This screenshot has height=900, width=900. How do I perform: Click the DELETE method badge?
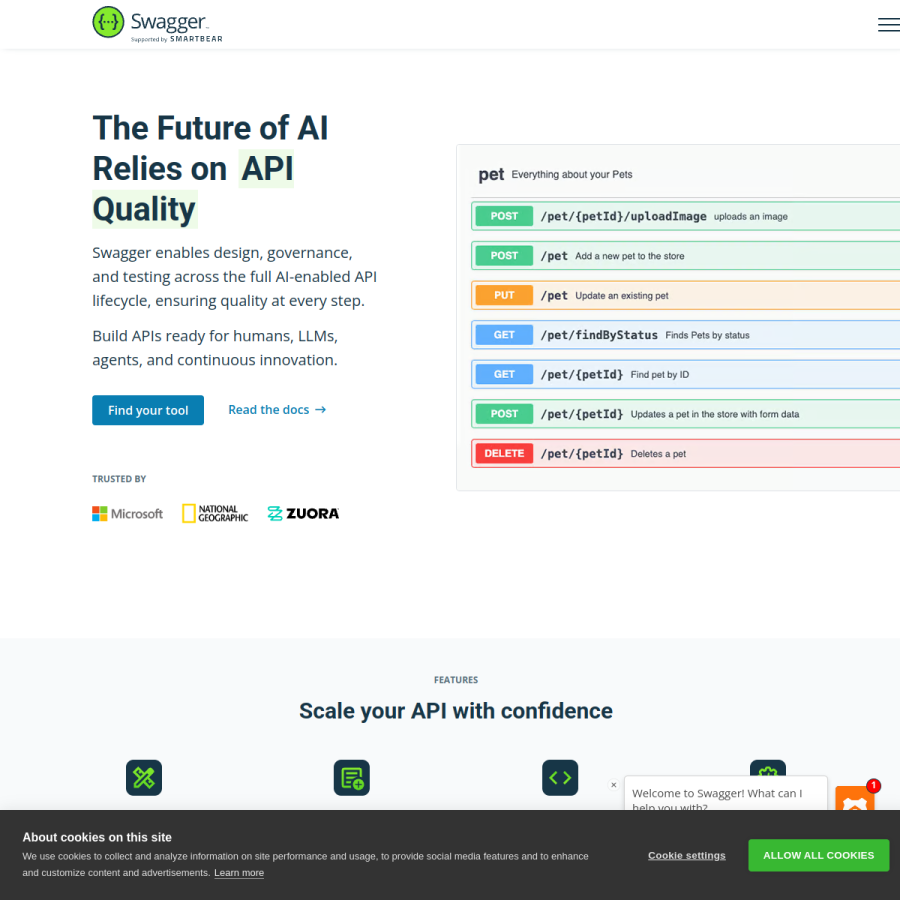tap(504, 453)
